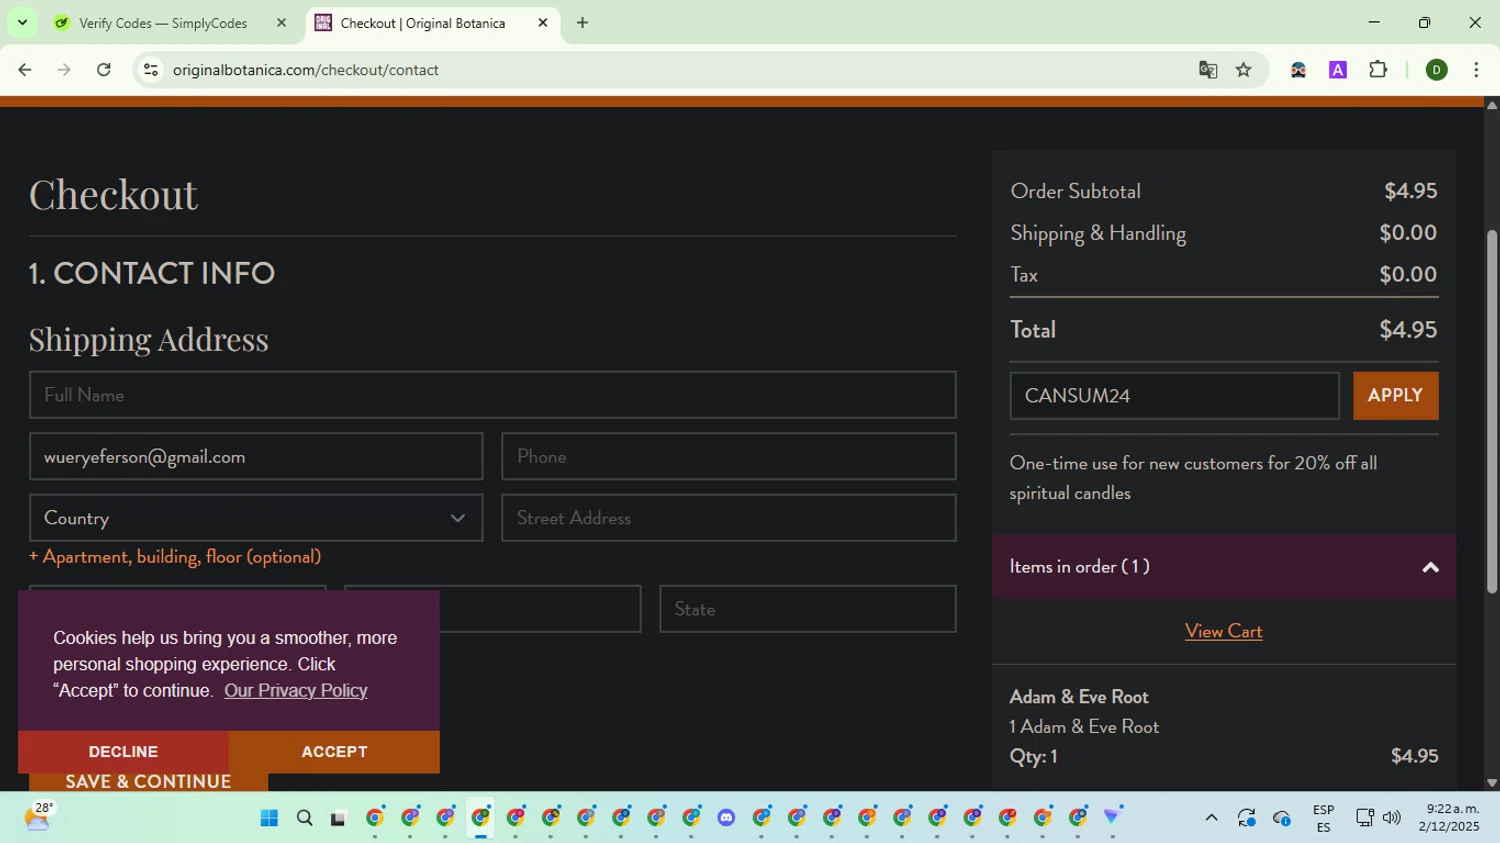Image resolution: width=1500 pixels, height=843 pixels.
Task: Open Our Privacy Policy link
Action: click(x=296, y=691)
